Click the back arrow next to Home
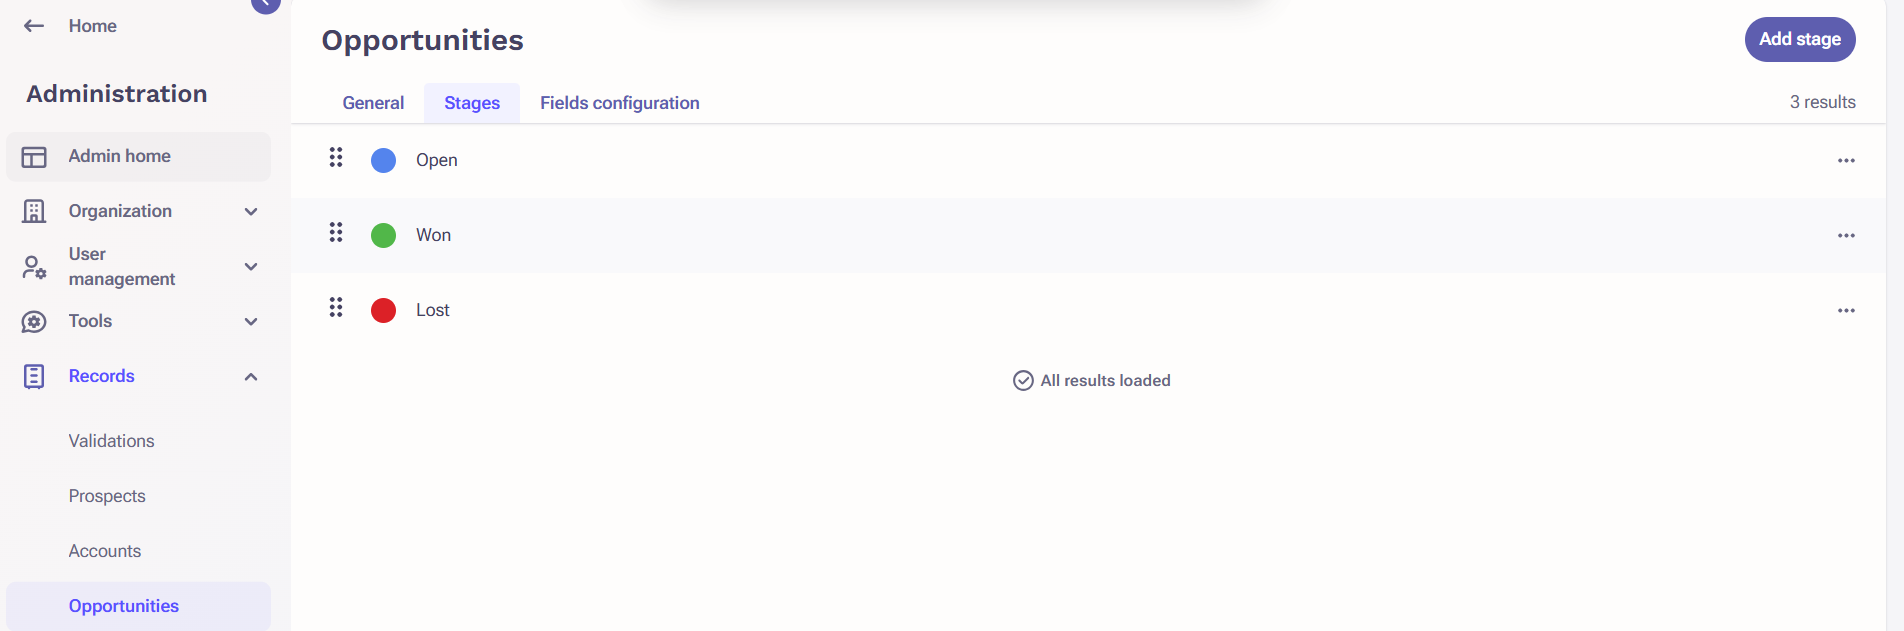This screenshot has height=631, width=1904. (34, 26)
